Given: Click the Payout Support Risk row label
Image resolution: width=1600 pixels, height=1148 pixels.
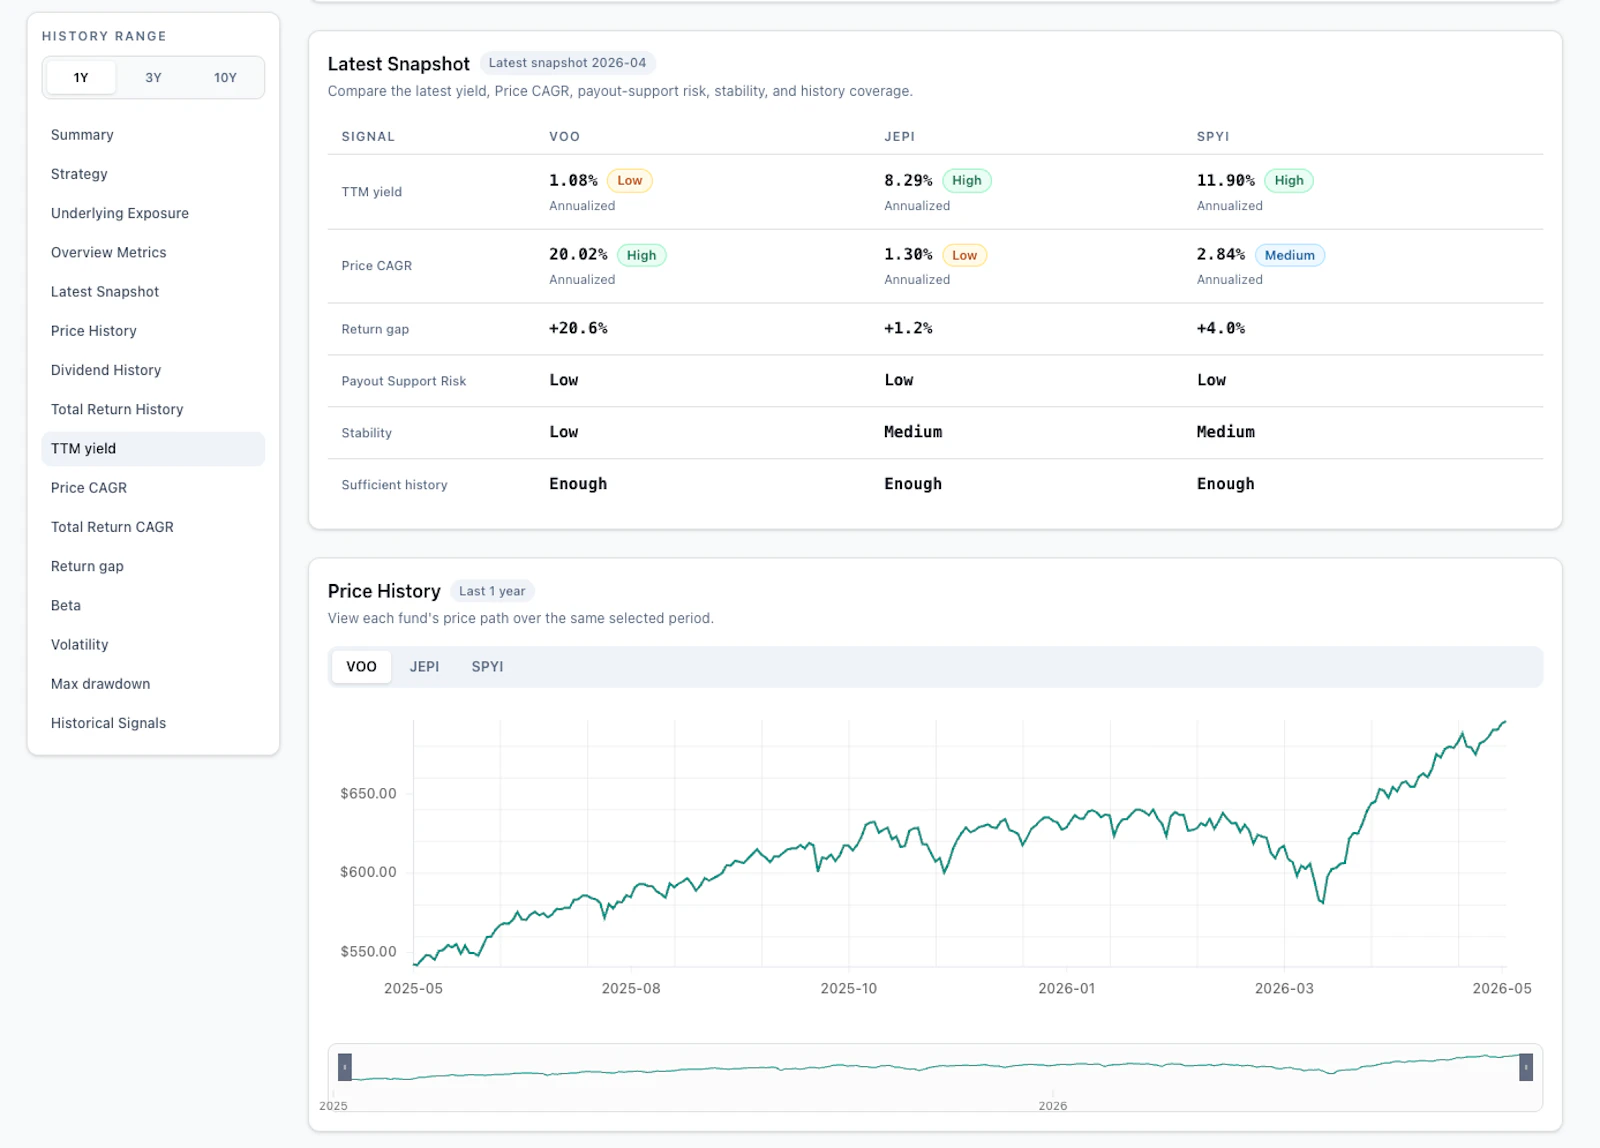Looking at the screenshot, I should click(x=404, y=381).
